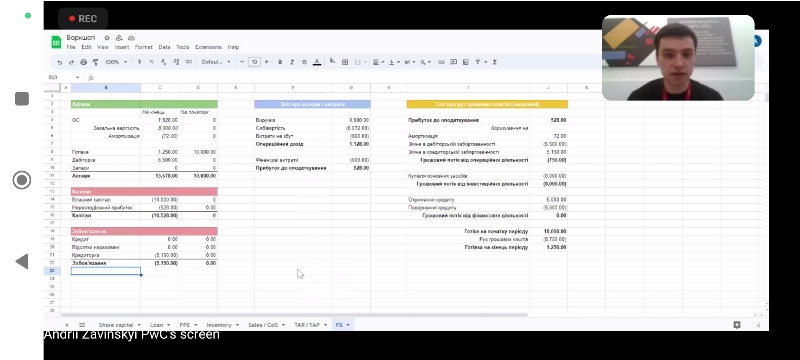The height and width of the screenshot is (360, 800).
Task: Tap the Android back triangle button
Action: click(21, 262)
